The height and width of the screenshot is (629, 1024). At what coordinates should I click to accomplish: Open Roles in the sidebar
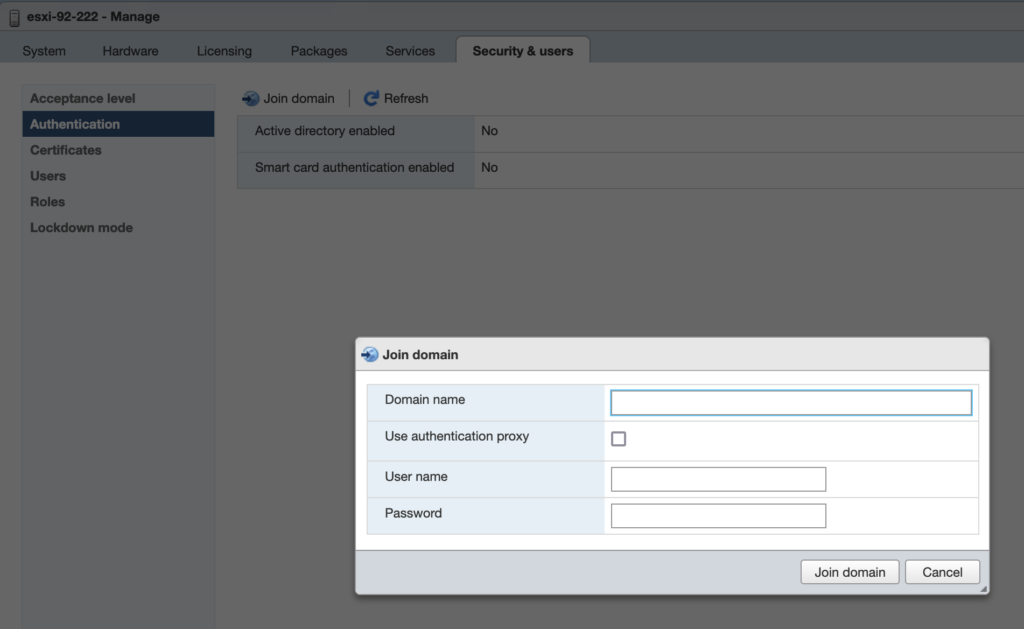(48, 202)
